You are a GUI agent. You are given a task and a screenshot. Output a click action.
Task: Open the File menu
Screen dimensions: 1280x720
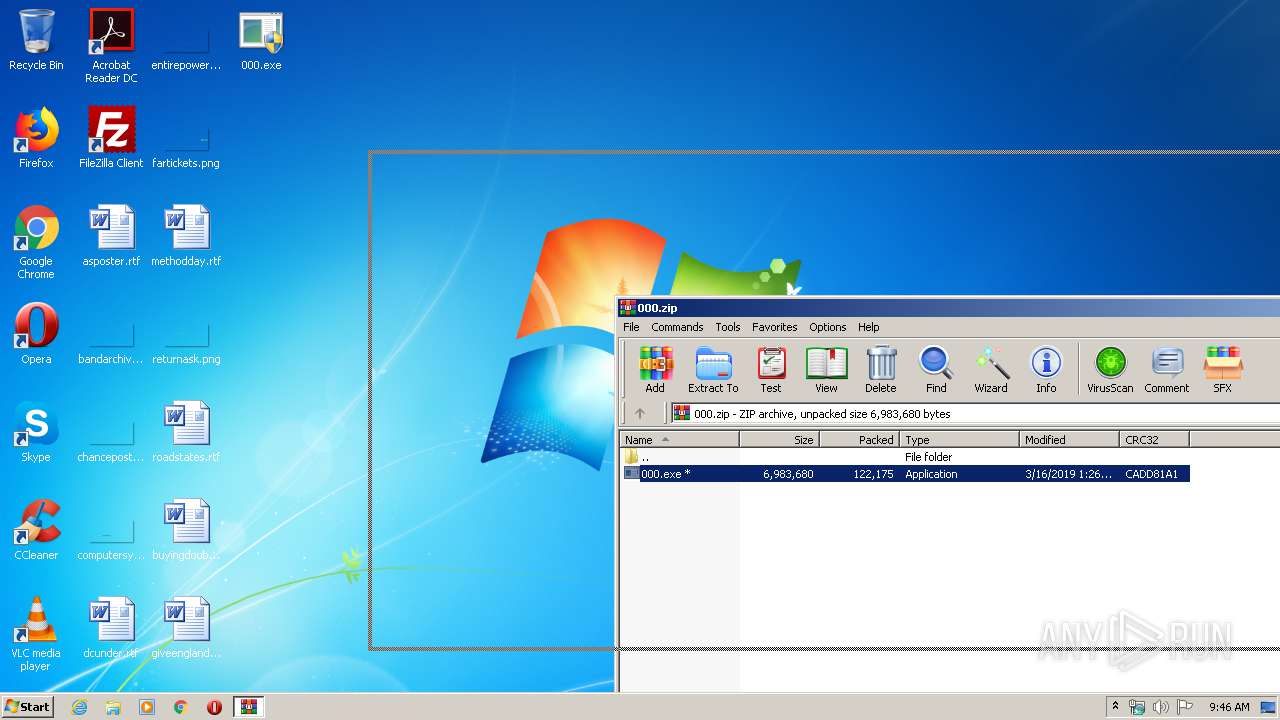click(631, 327)
